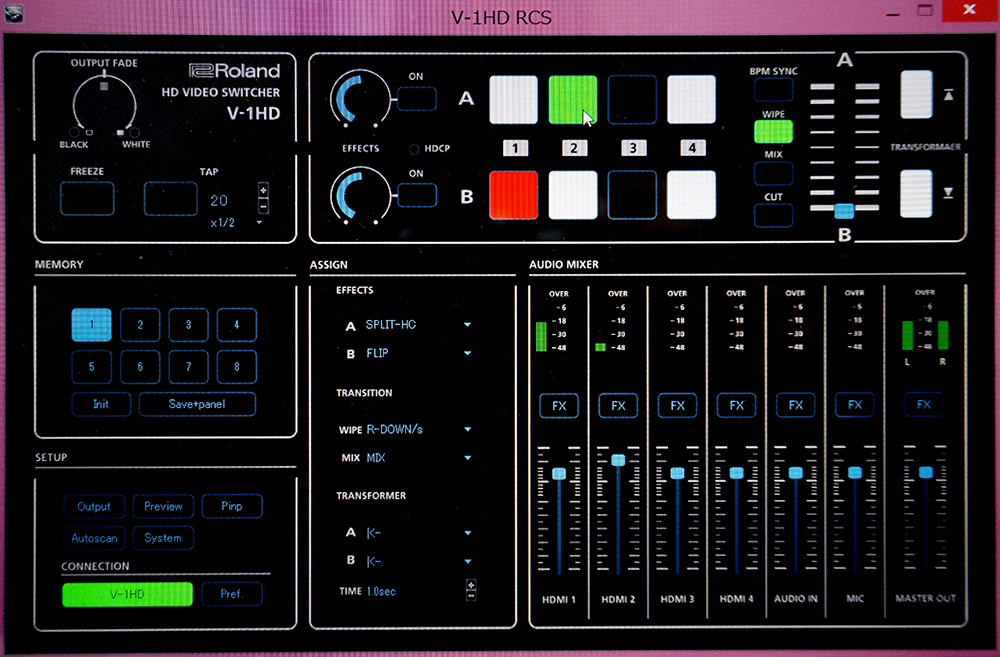The width and height of the screenshot is (1000, 657).
Task: Open MIX transition dropdown
Action: [x=467, y=458]
